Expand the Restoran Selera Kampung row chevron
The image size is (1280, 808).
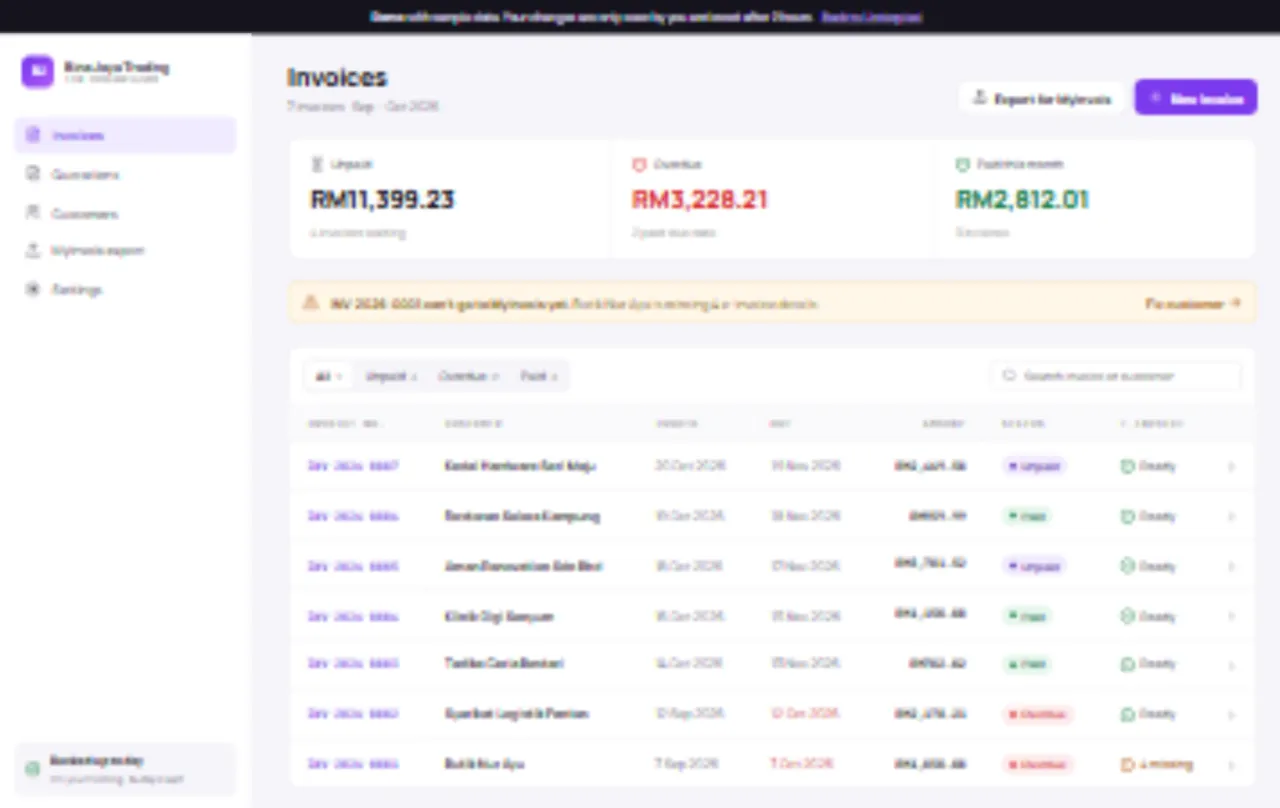tap(1231, 516)
